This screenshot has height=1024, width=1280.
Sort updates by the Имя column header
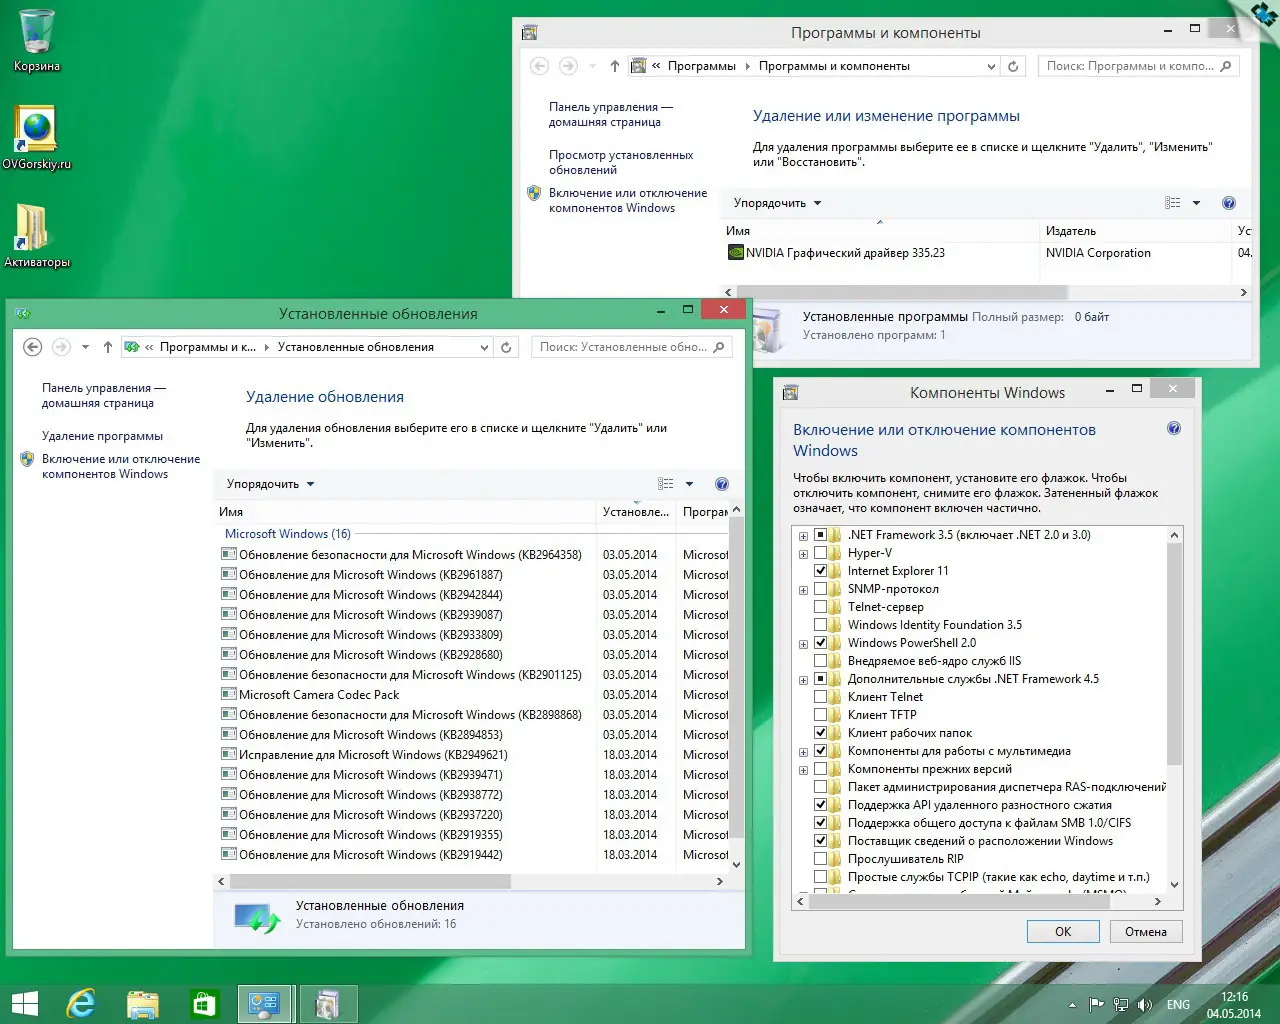coord(232,512)
